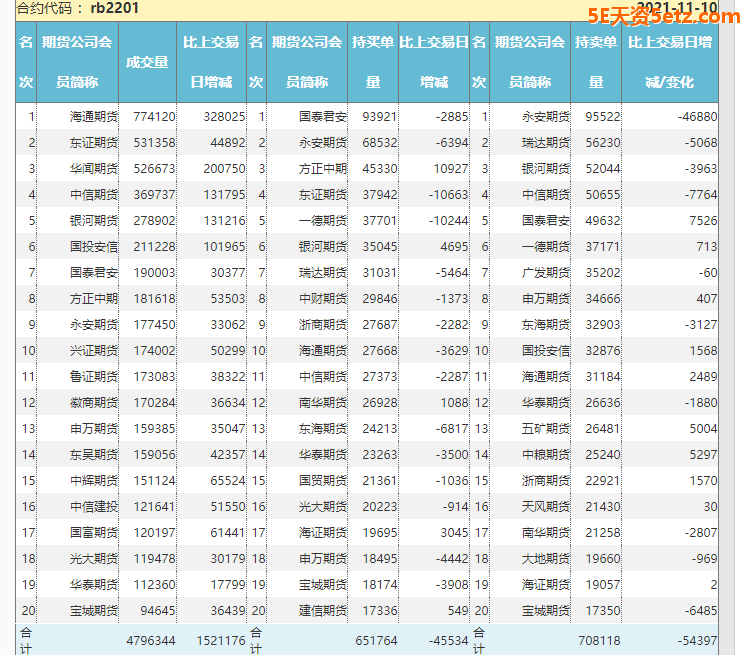Click the 持卖单量 column header
This screenshot has width=742, height=655.
point(596,62)
